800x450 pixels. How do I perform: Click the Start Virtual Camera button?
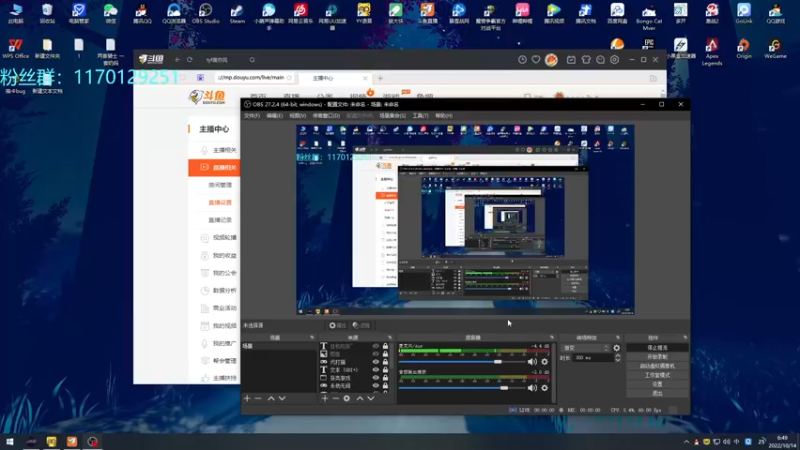(657, 366)
